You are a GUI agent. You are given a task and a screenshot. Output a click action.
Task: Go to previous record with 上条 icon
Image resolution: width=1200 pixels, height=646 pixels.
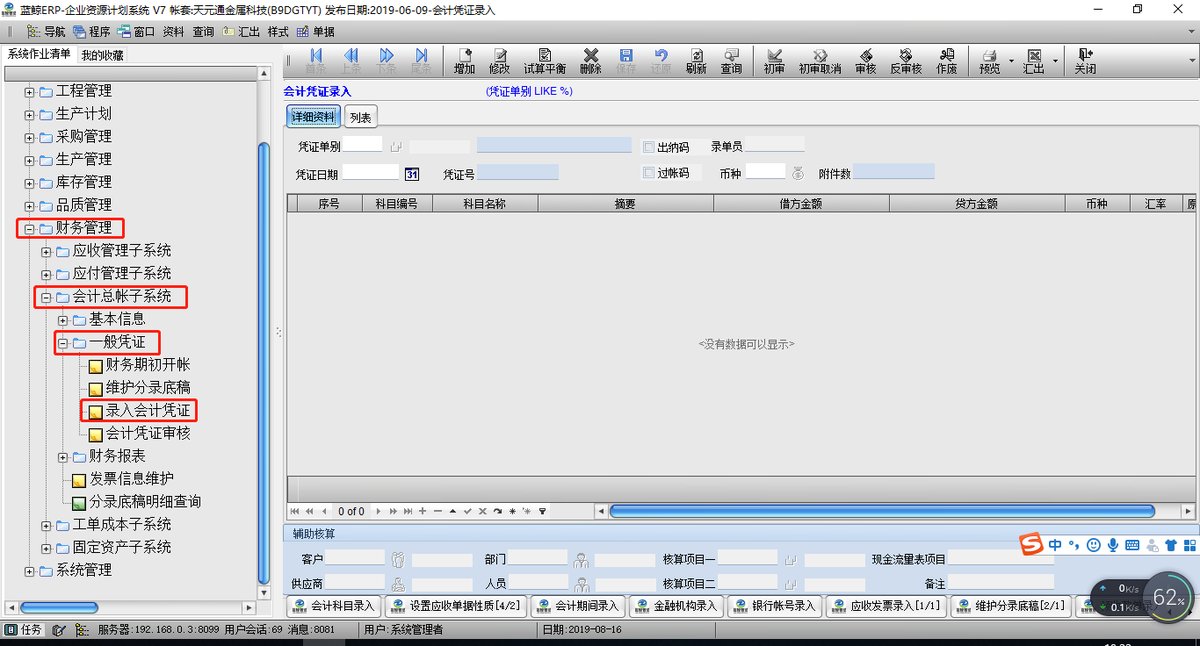click(351, 61)
